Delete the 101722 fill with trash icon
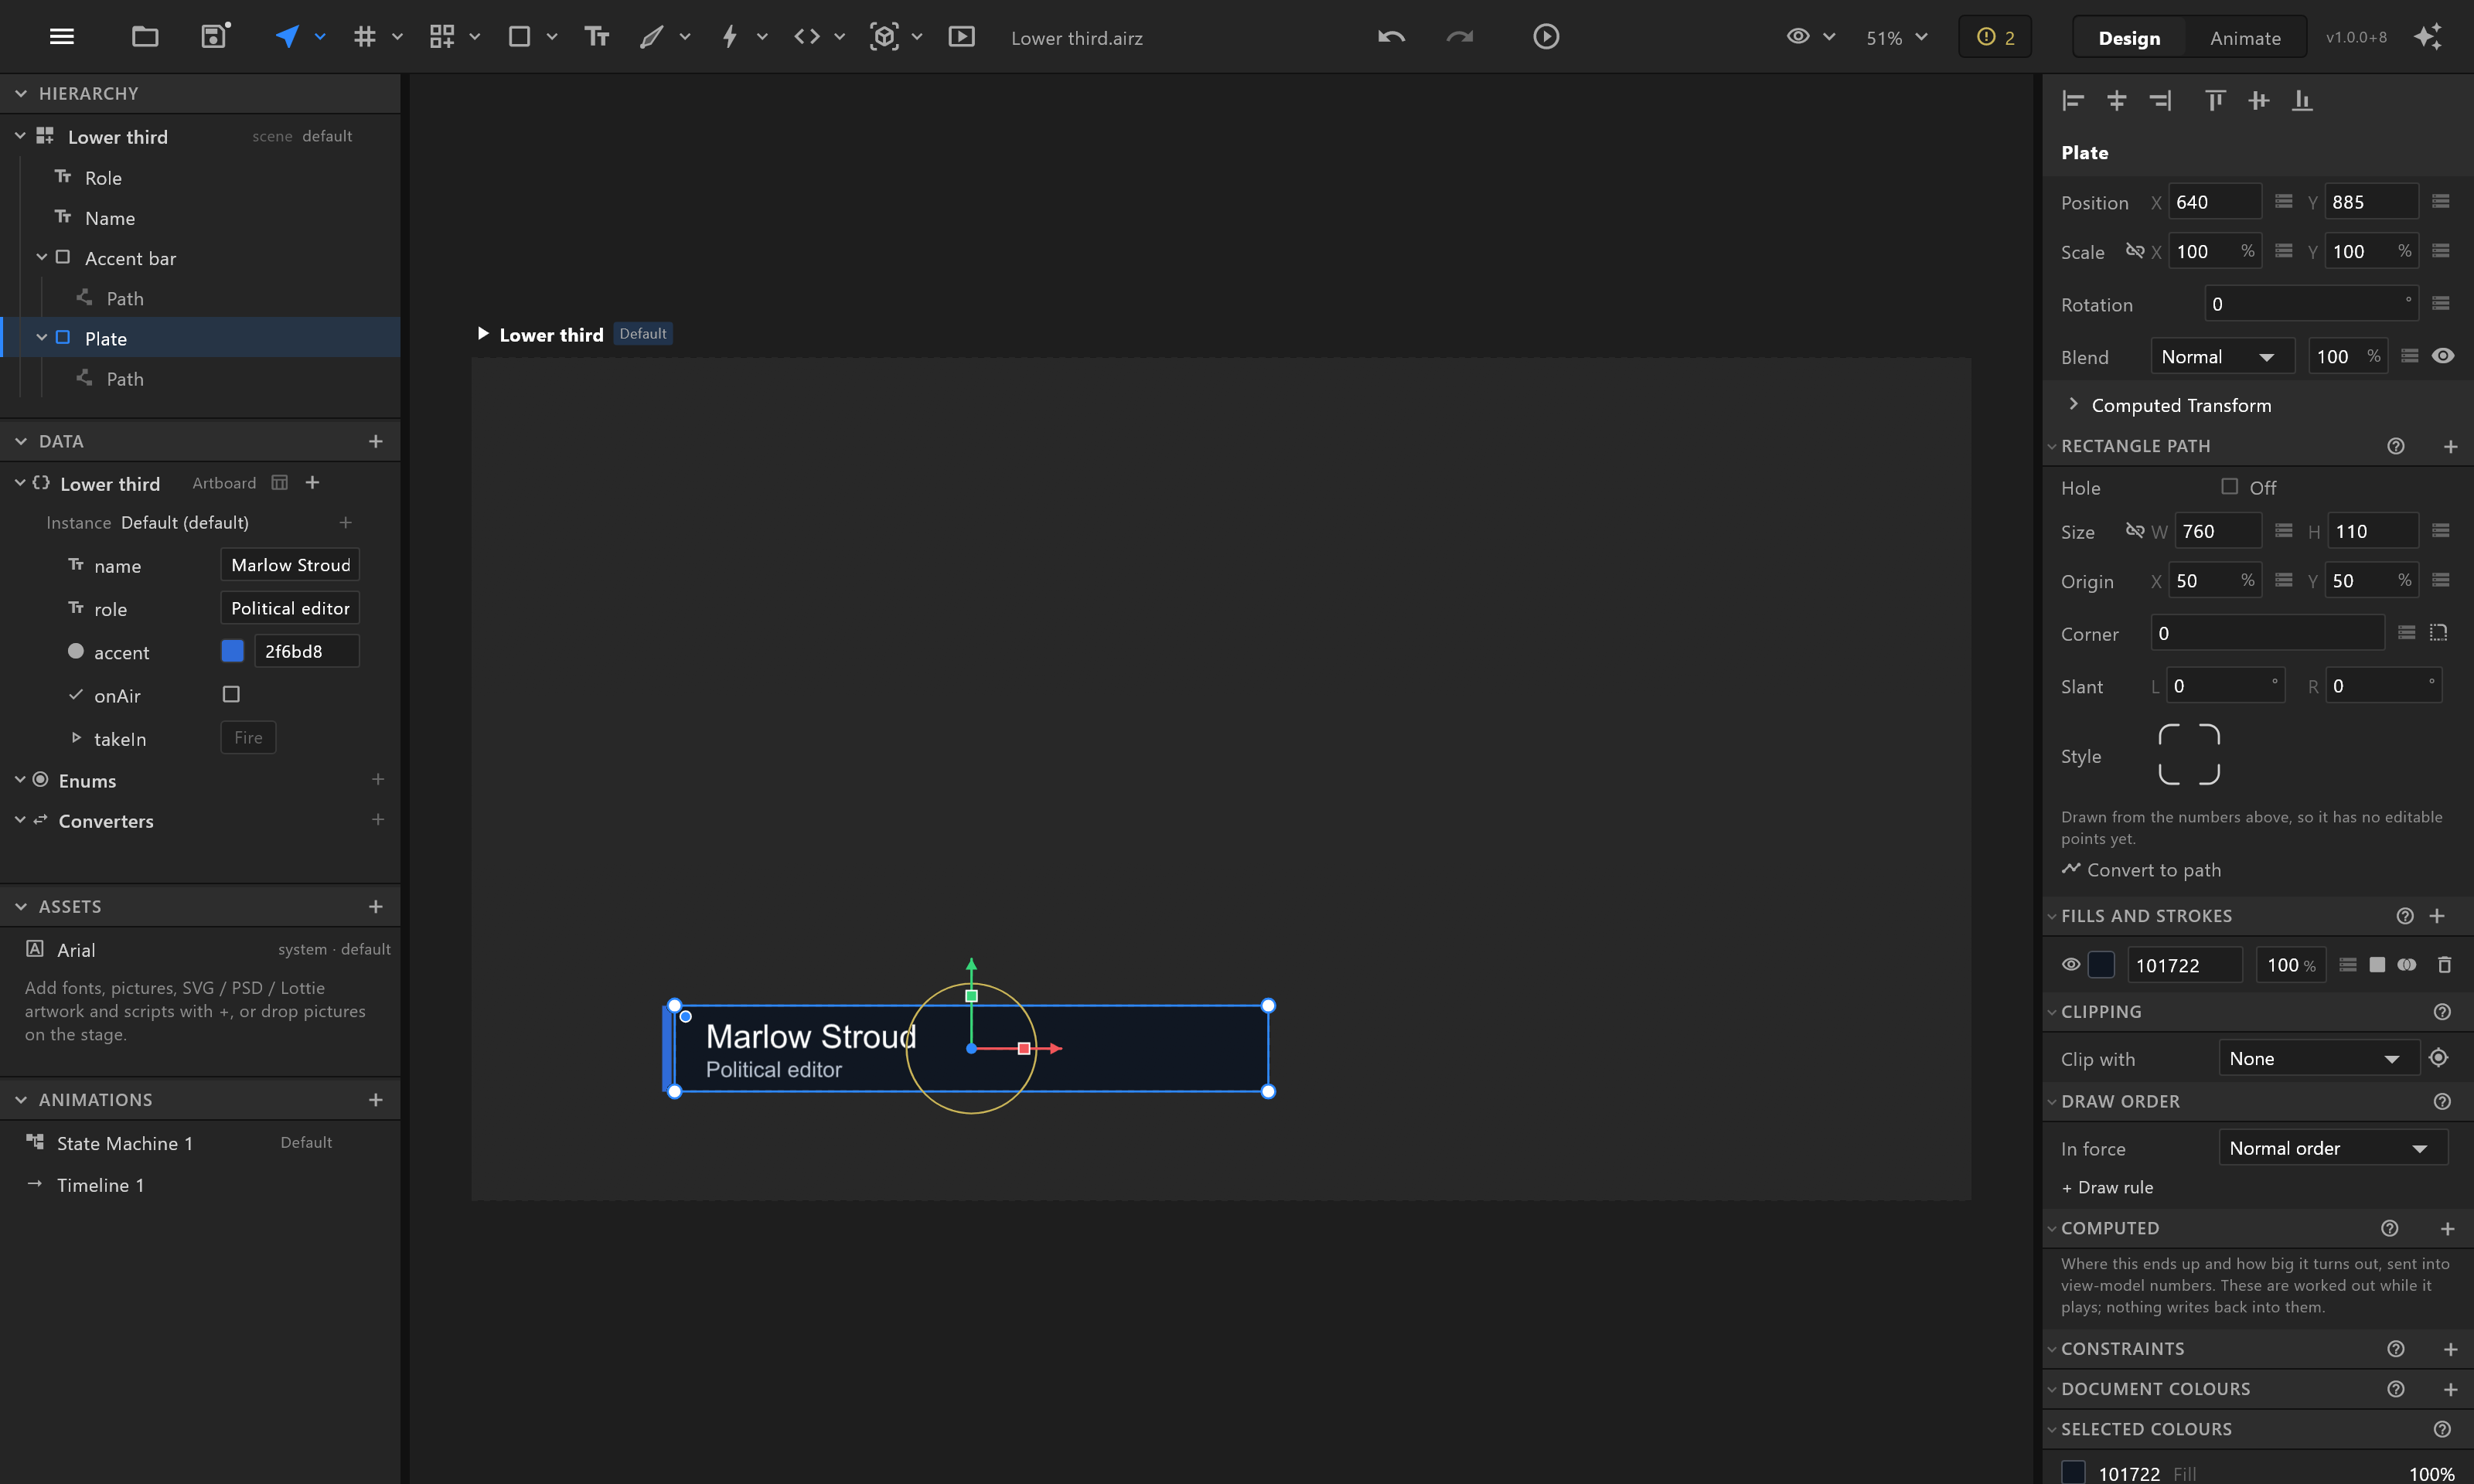This screenshot has width=2474, height=1484. tap(2444, 964)
